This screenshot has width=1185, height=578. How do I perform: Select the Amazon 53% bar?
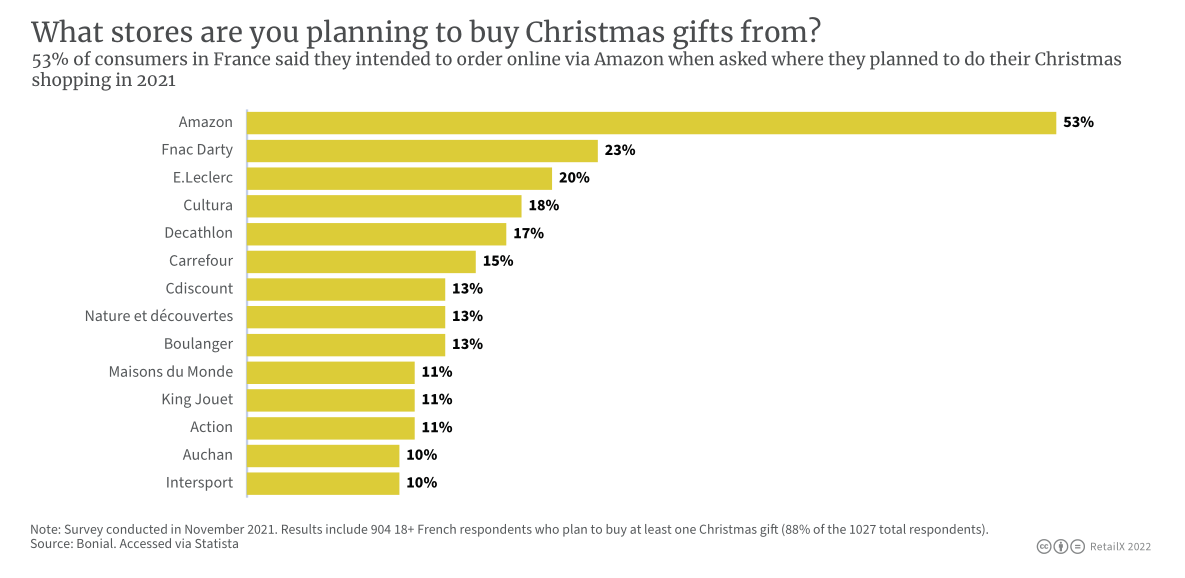pos(651,122)
